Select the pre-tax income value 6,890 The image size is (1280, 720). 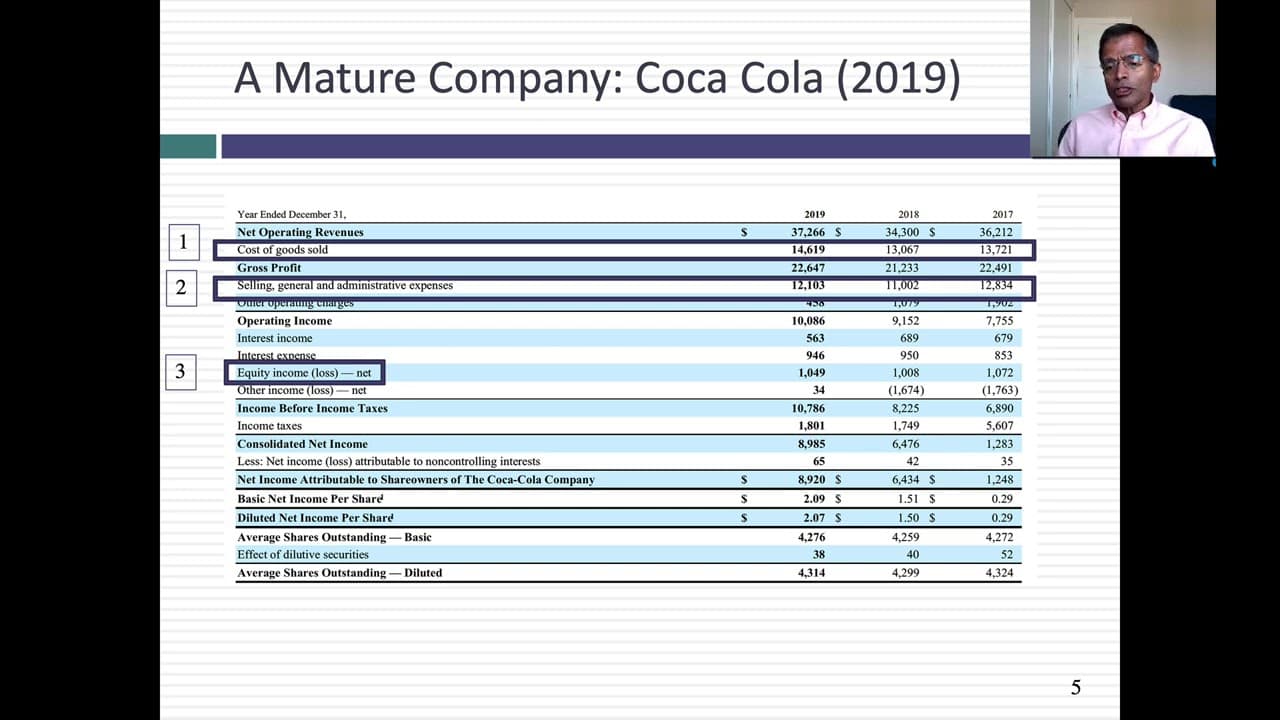[x=999, y=408]
